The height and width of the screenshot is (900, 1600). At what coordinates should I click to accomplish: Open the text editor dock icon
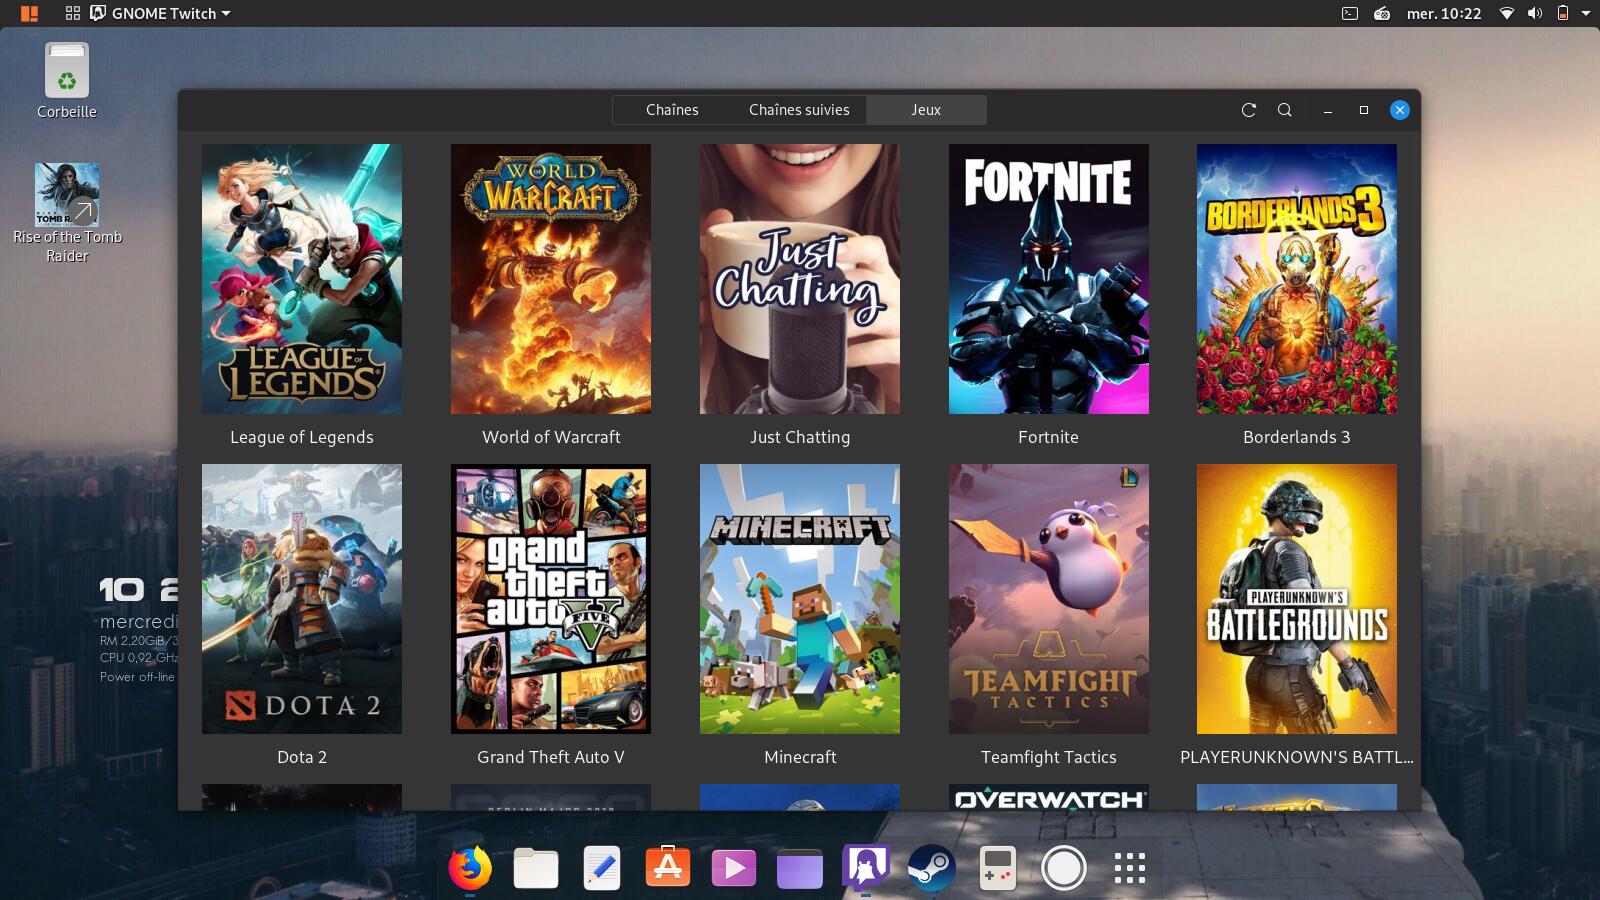pos(602,868)
